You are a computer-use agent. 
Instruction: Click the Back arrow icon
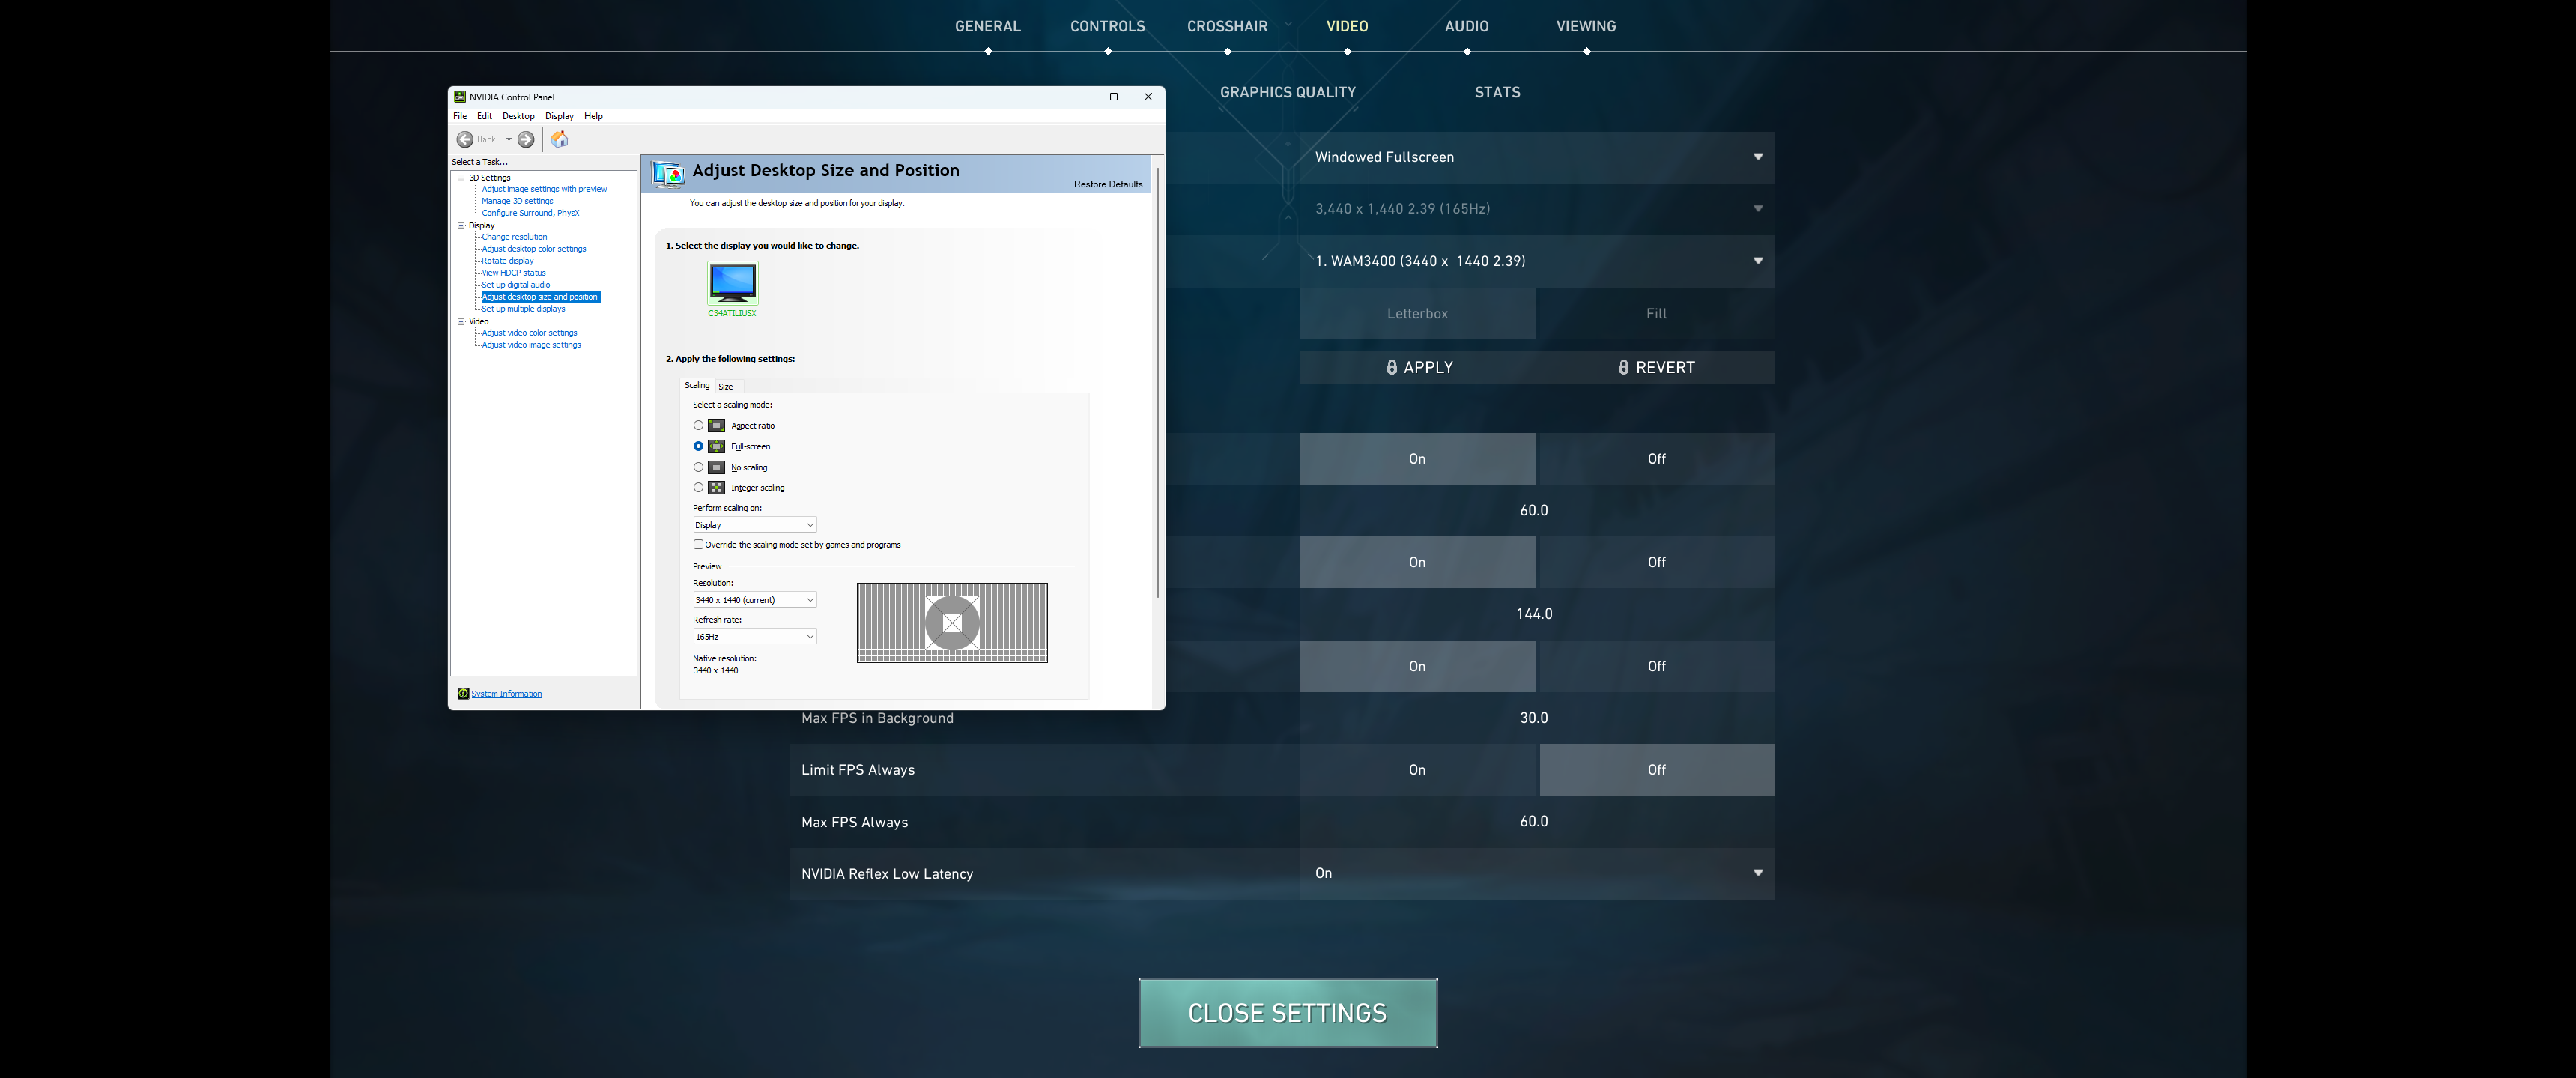coord(465,139)
